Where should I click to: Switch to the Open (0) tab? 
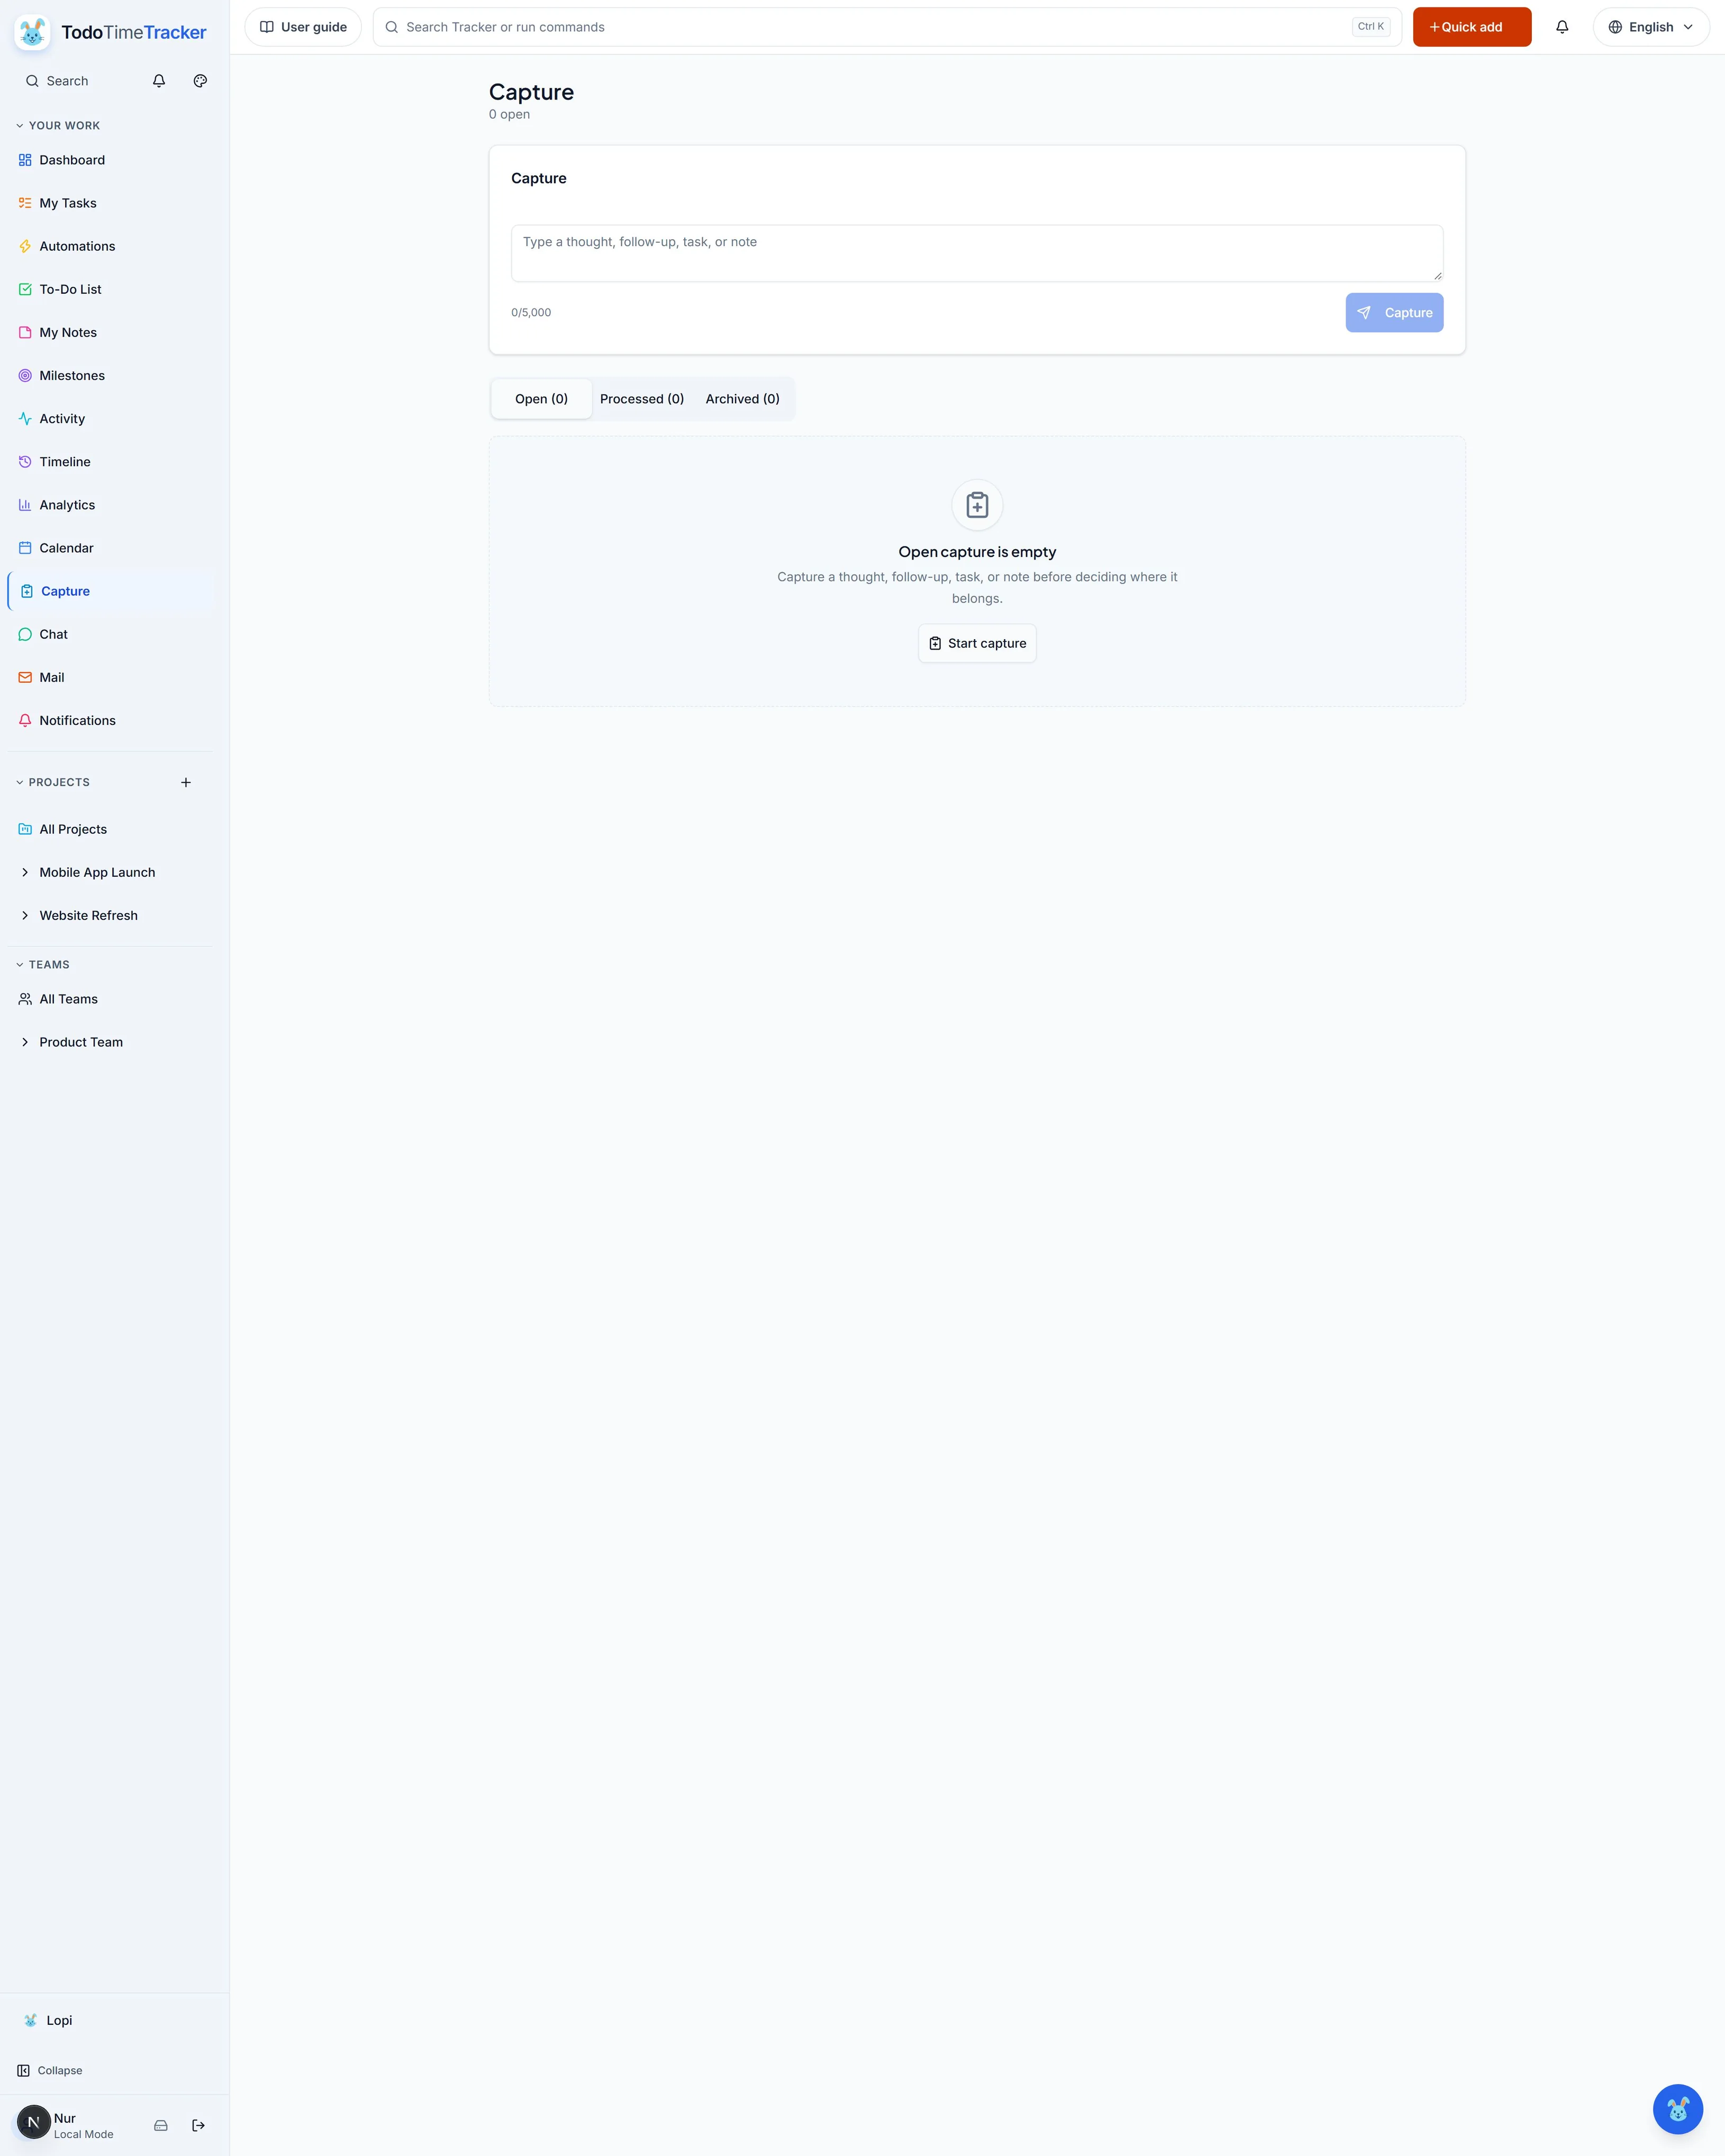[541, 399]
